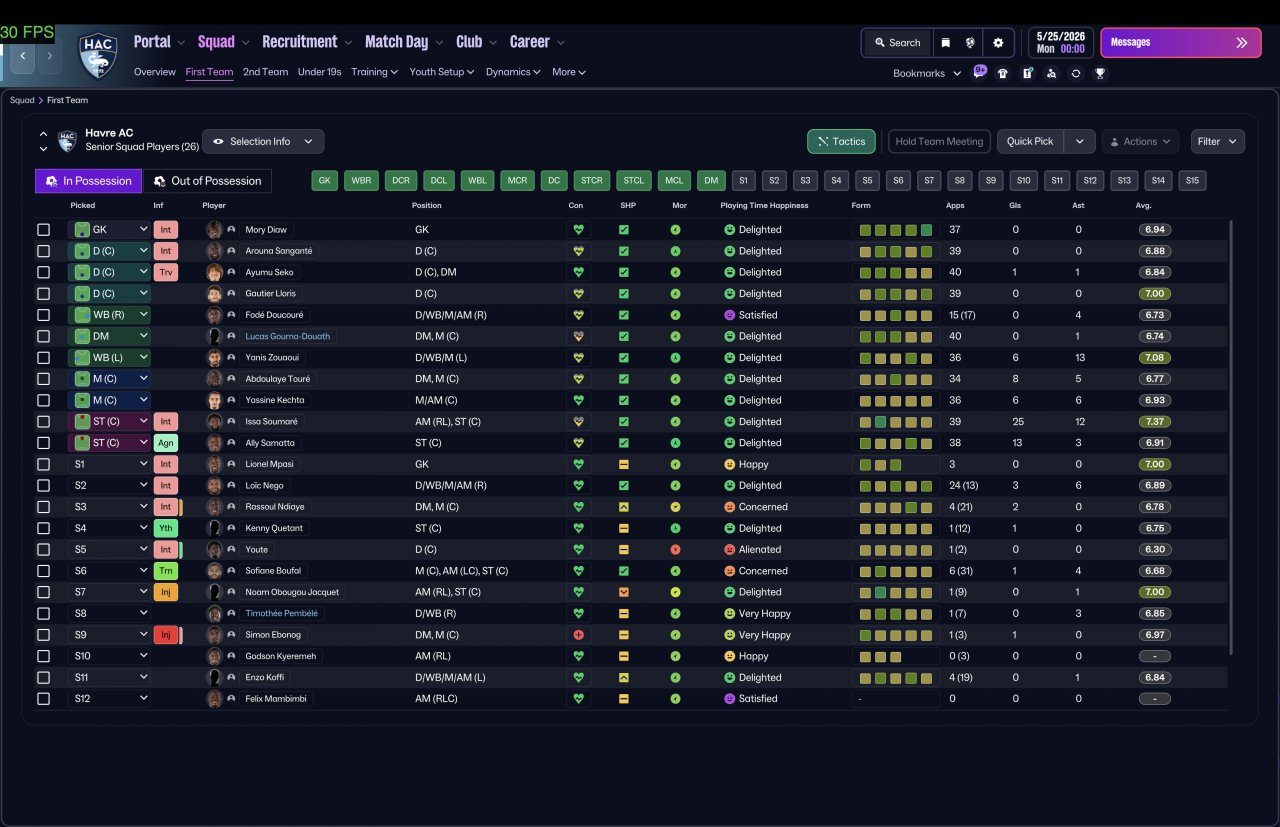This screenshot has height=827, width=1280.
Task: Select the green STCR position slot
Action: (591, 181)
